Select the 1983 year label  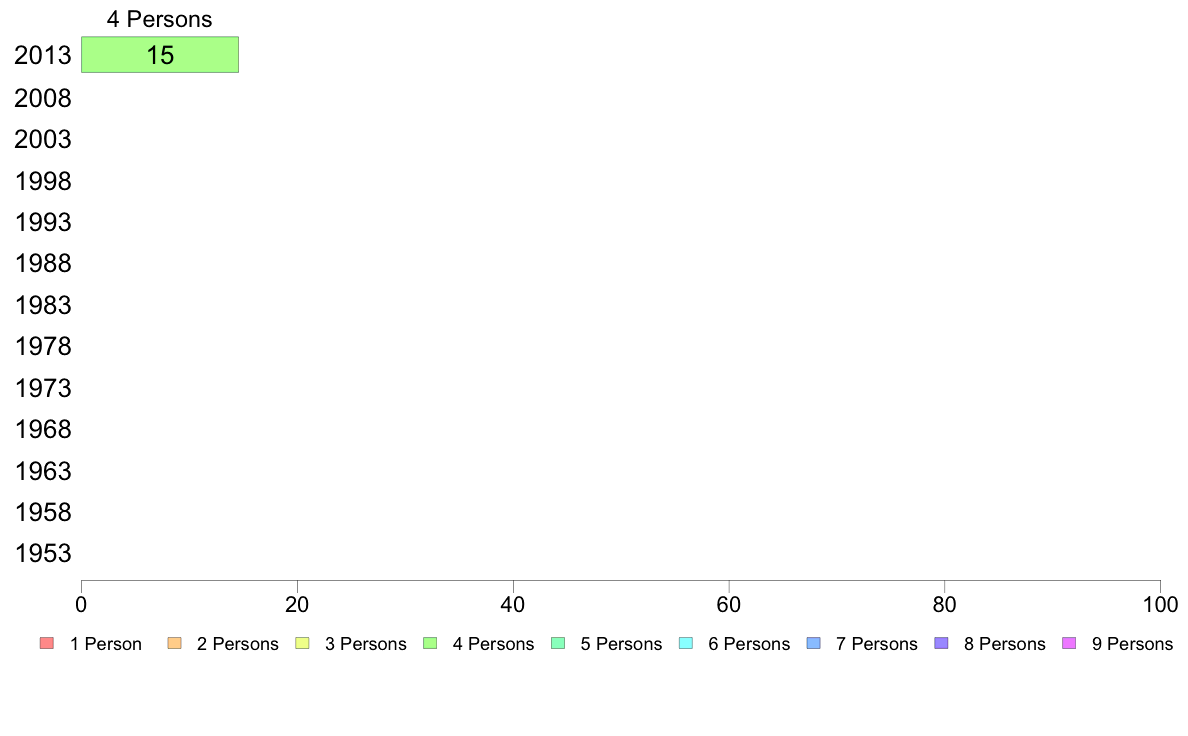click(42, 305)
